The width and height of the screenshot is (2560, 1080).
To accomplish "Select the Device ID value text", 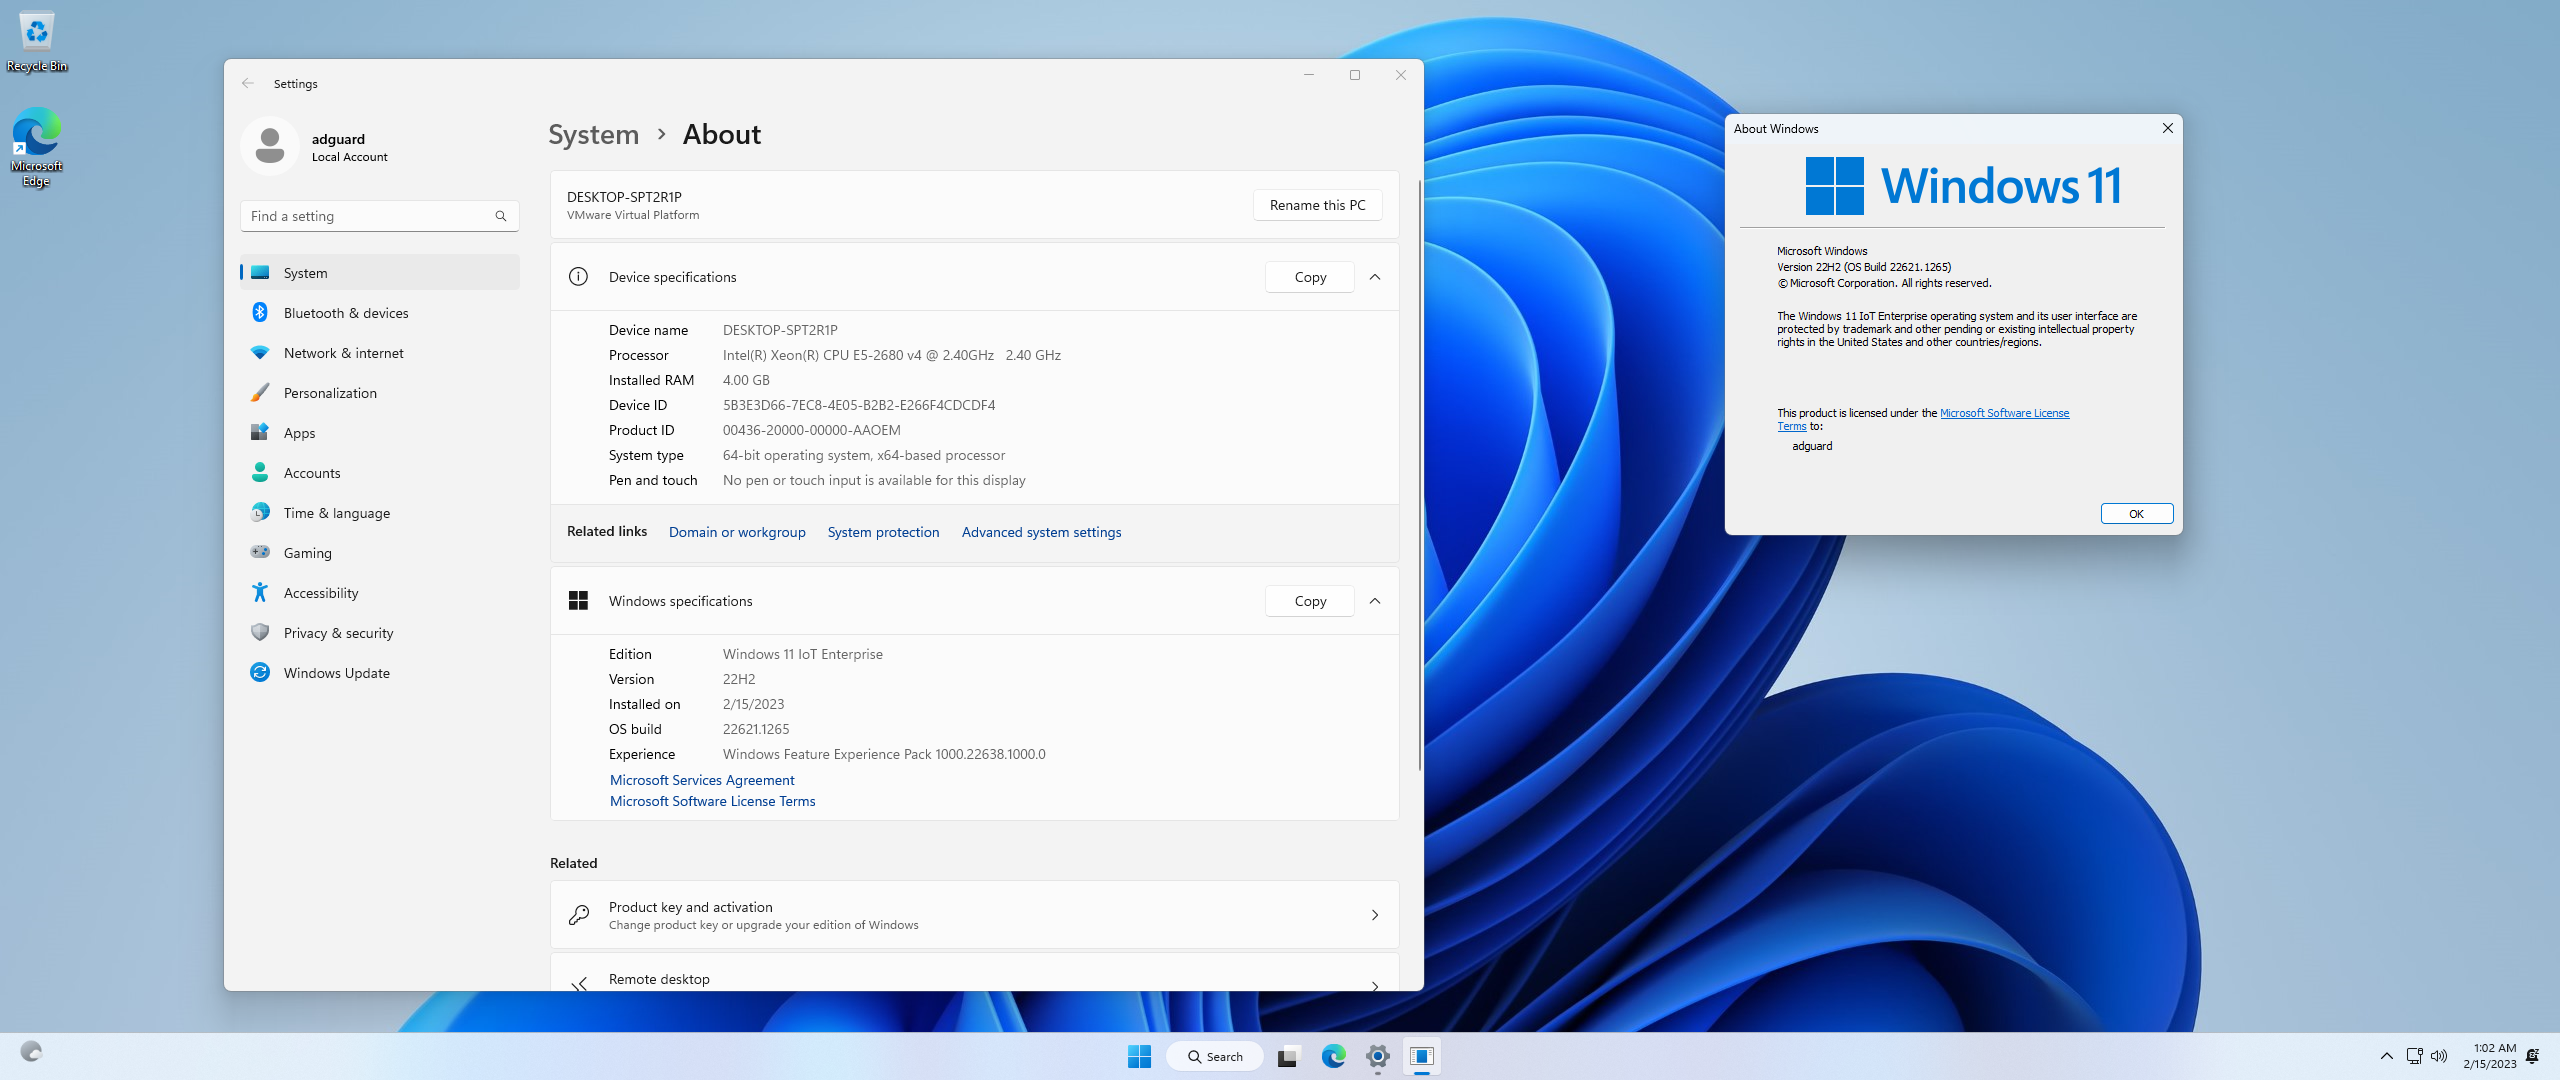I will pyautogui.click(x=859, y=405).
